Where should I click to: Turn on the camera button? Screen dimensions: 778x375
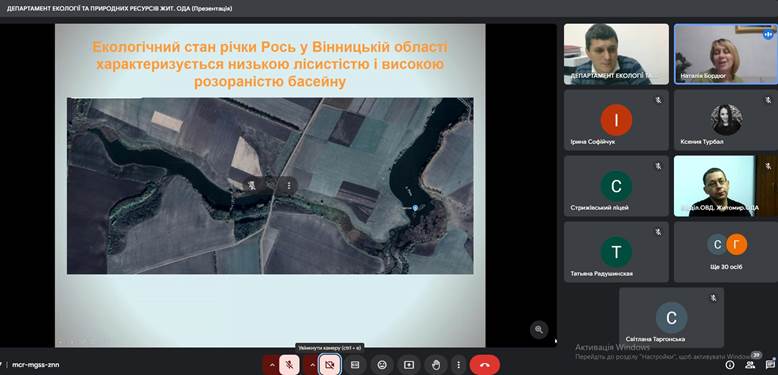[329, 365]
